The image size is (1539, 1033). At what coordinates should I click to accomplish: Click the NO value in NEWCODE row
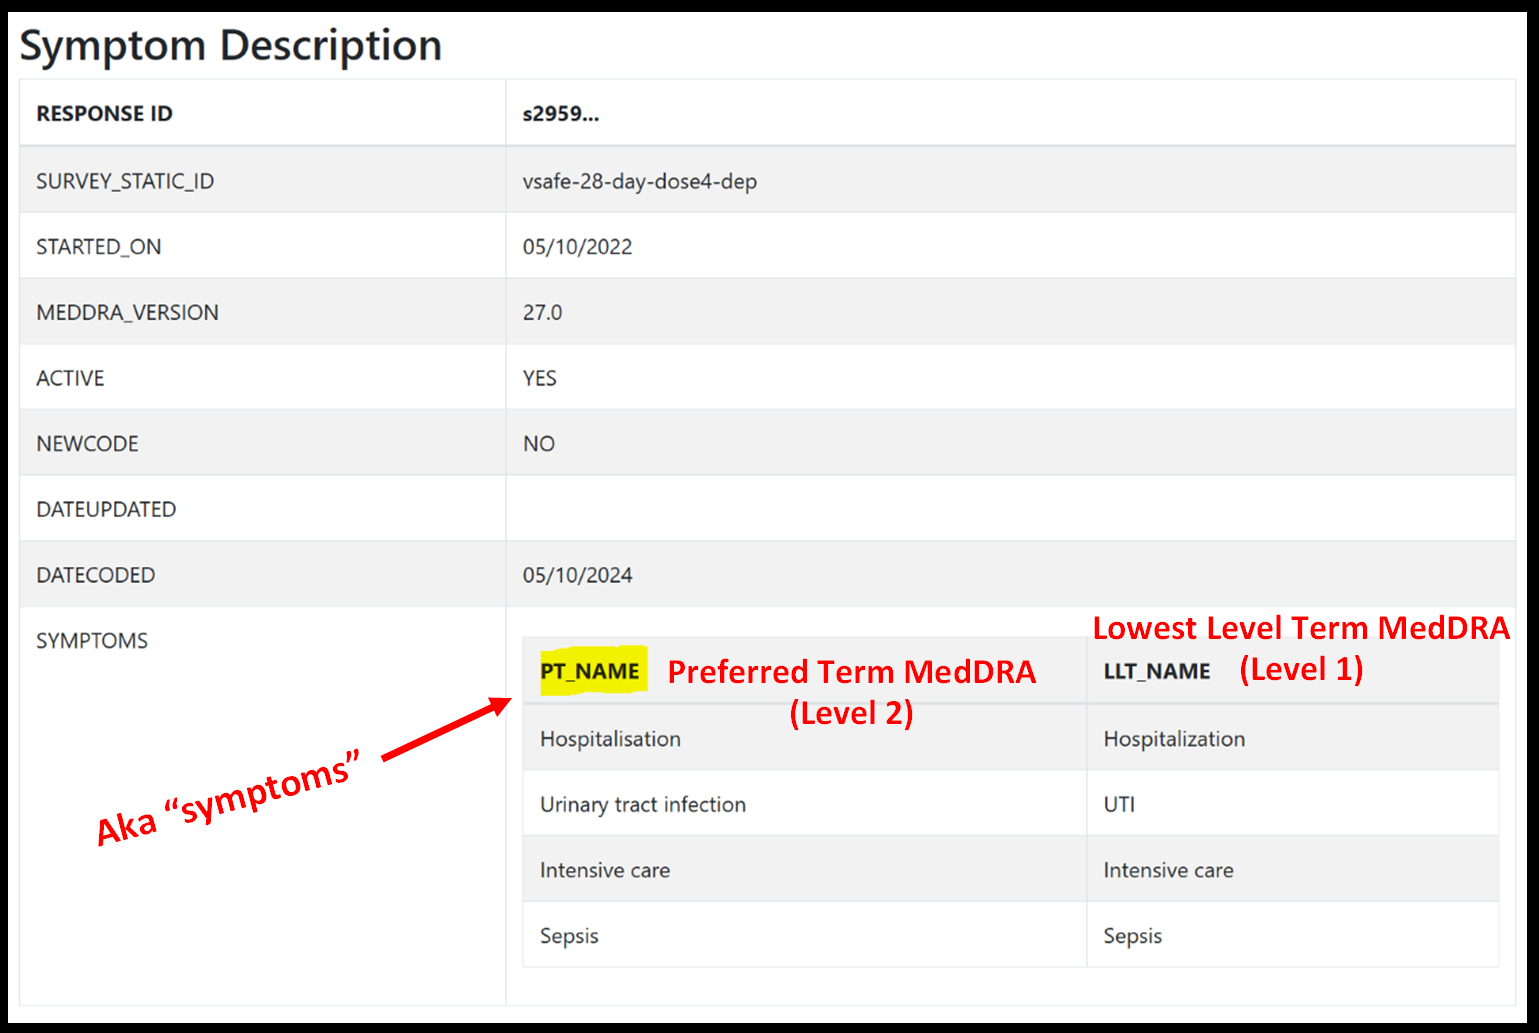[539, 444]
